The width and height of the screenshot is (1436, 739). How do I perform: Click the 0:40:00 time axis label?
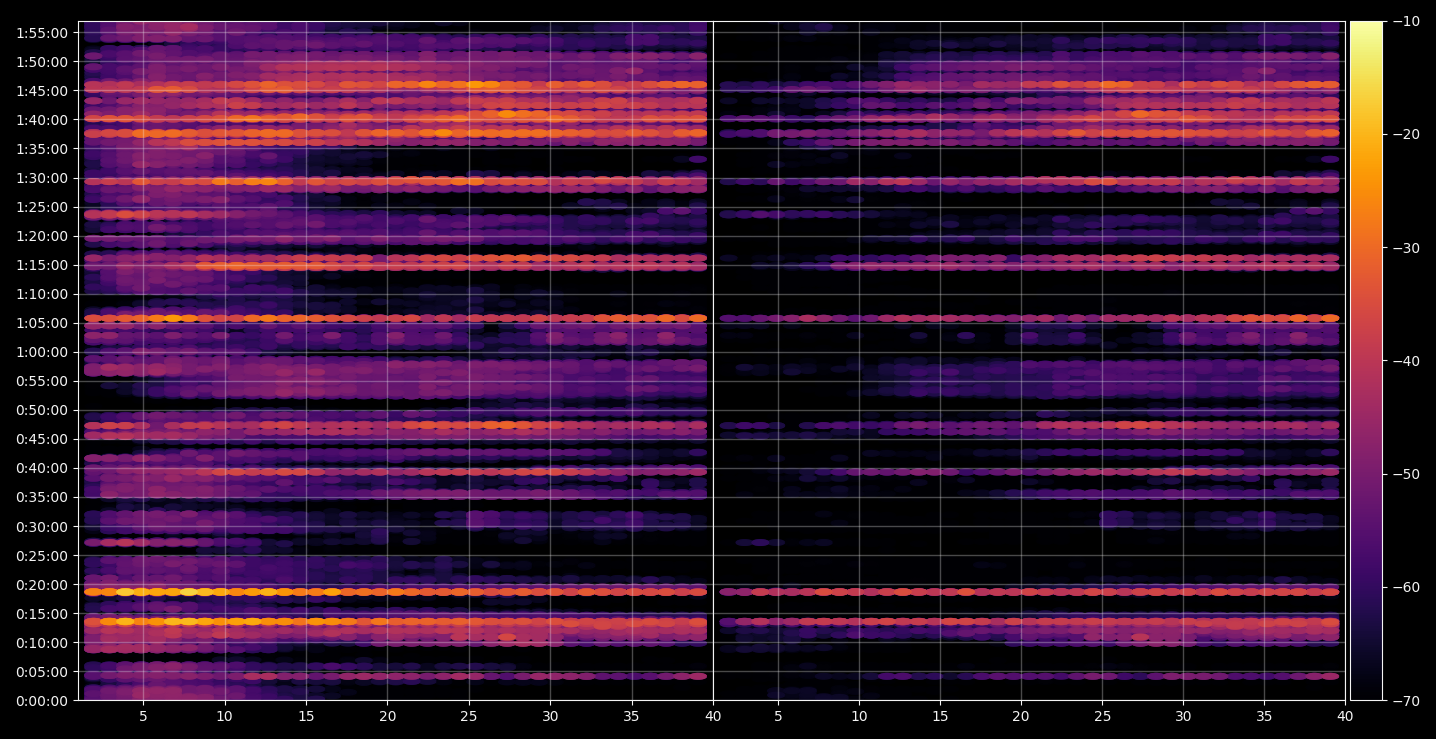(42, 468)
